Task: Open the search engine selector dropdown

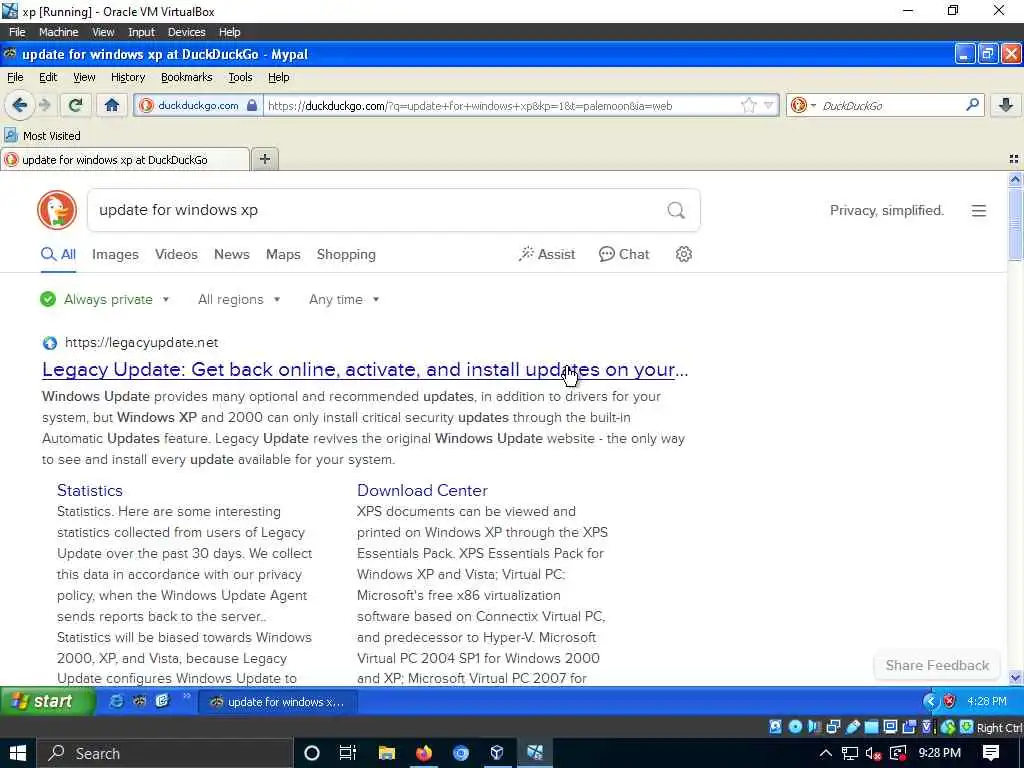Action: pos(803,105)
